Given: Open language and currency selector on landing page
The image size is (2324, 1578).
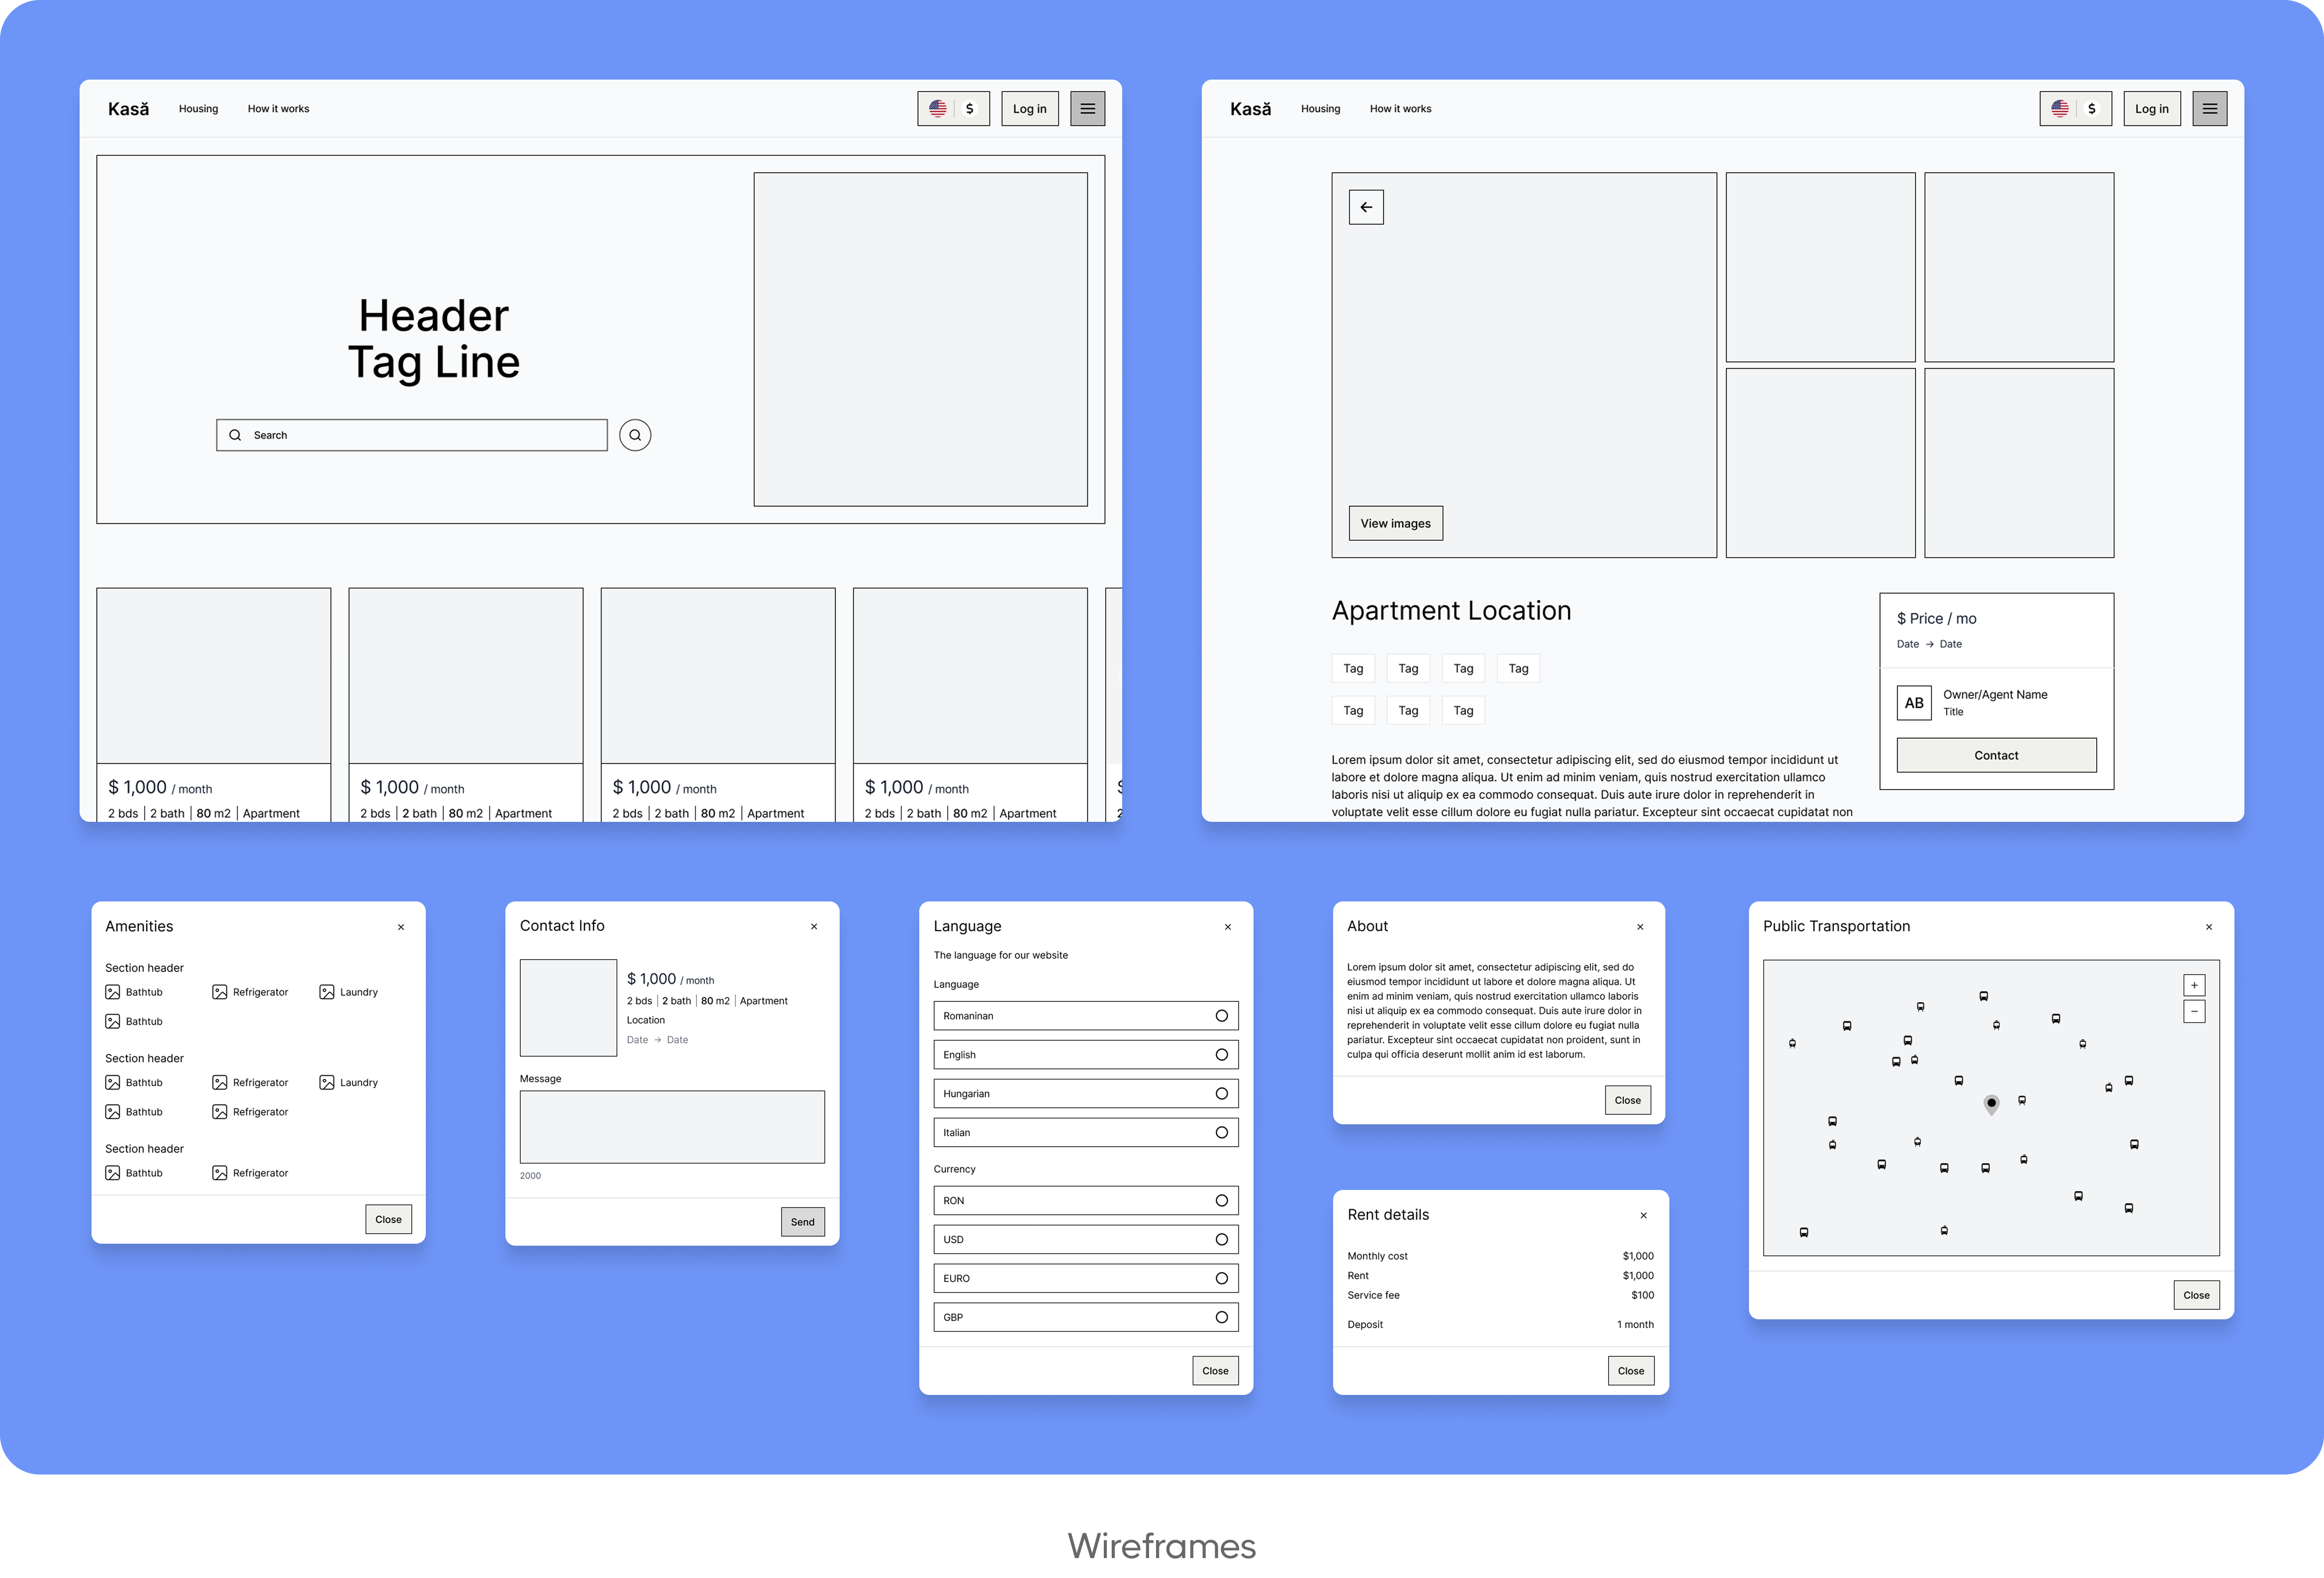Looking at the screenshot, I should click(953, 109).
